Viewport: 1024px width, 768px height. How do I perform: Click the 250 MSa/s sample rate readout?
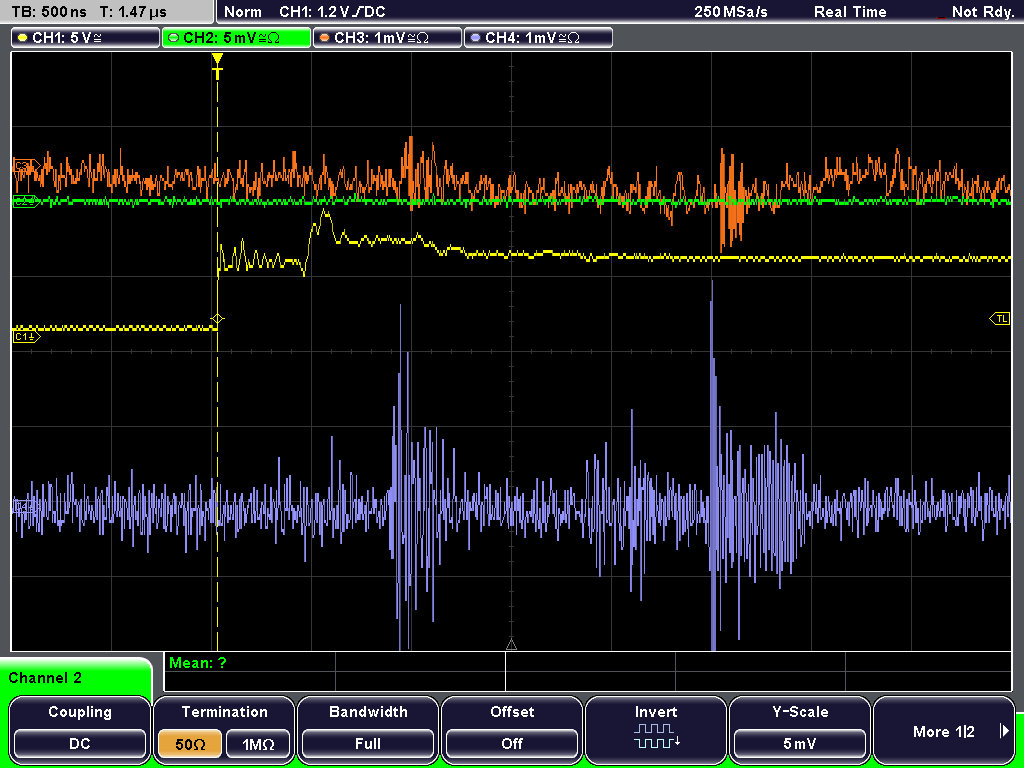[731, 12]
